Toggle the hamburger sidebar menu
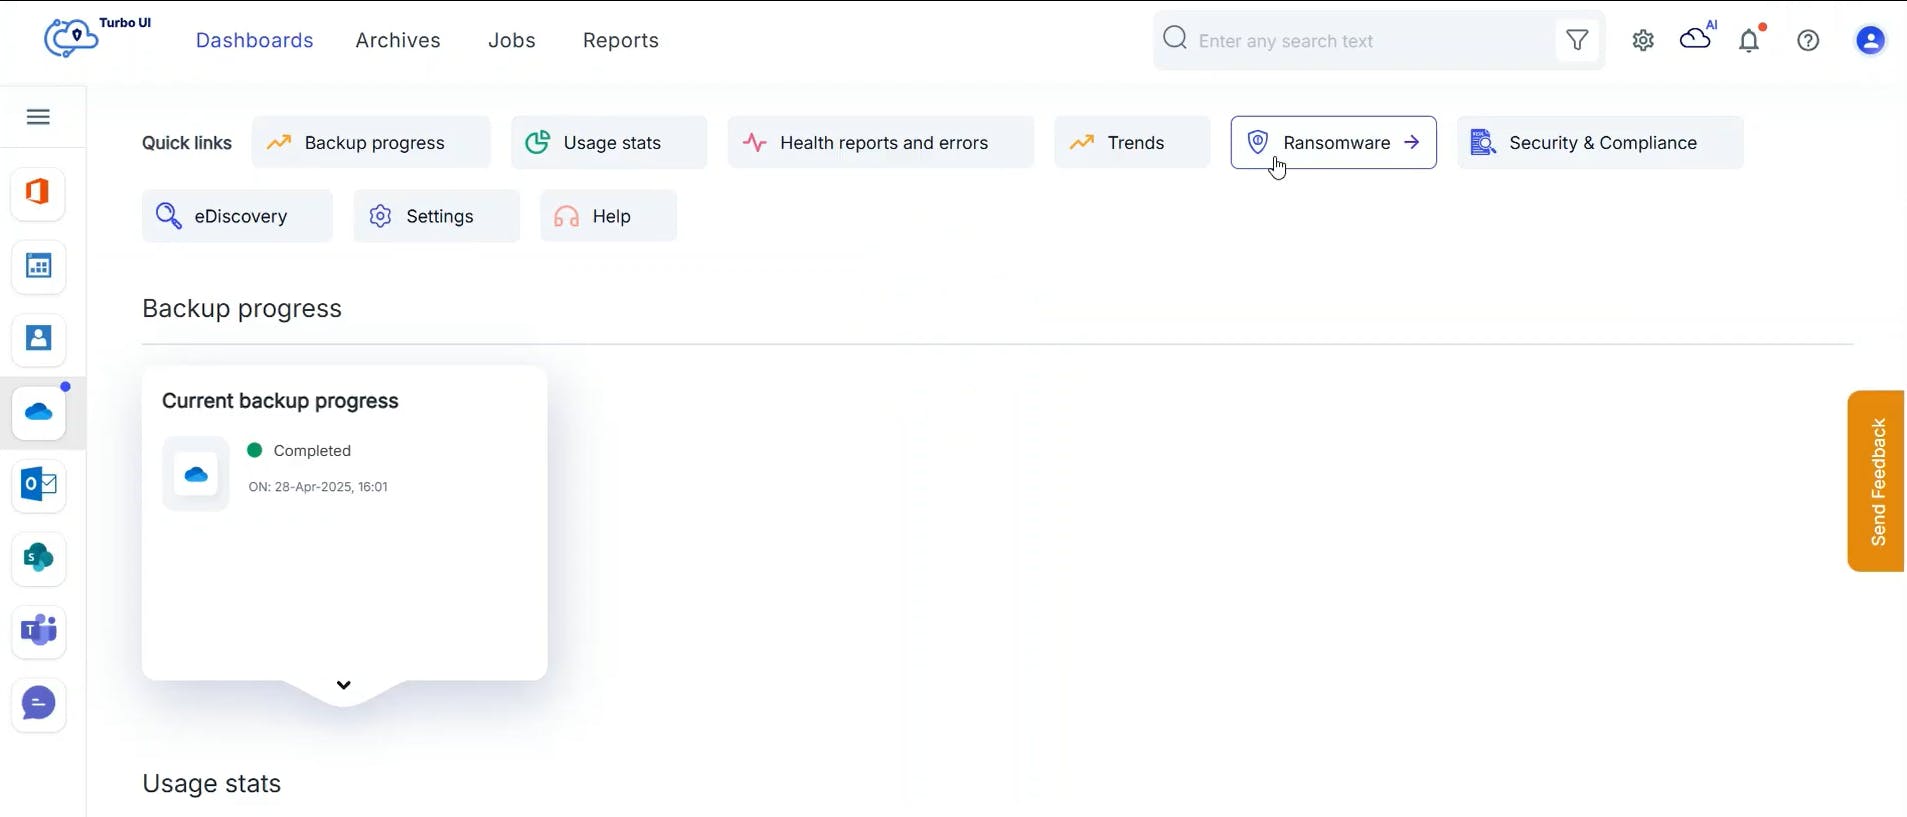1907x817 pixels. coord(38,117)
